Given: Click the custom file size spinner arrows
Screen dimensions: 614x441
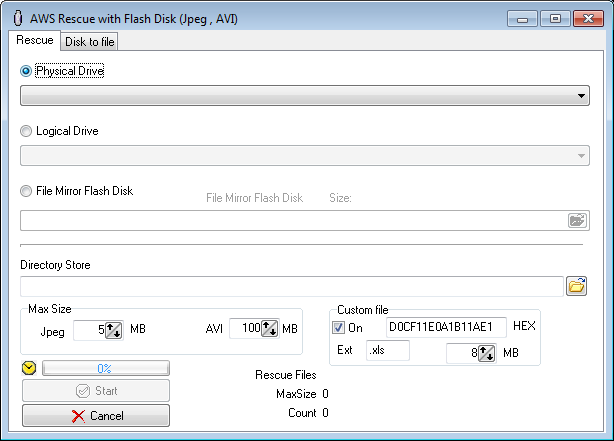Looking at the screenshot, I should (x=487, y=352).
